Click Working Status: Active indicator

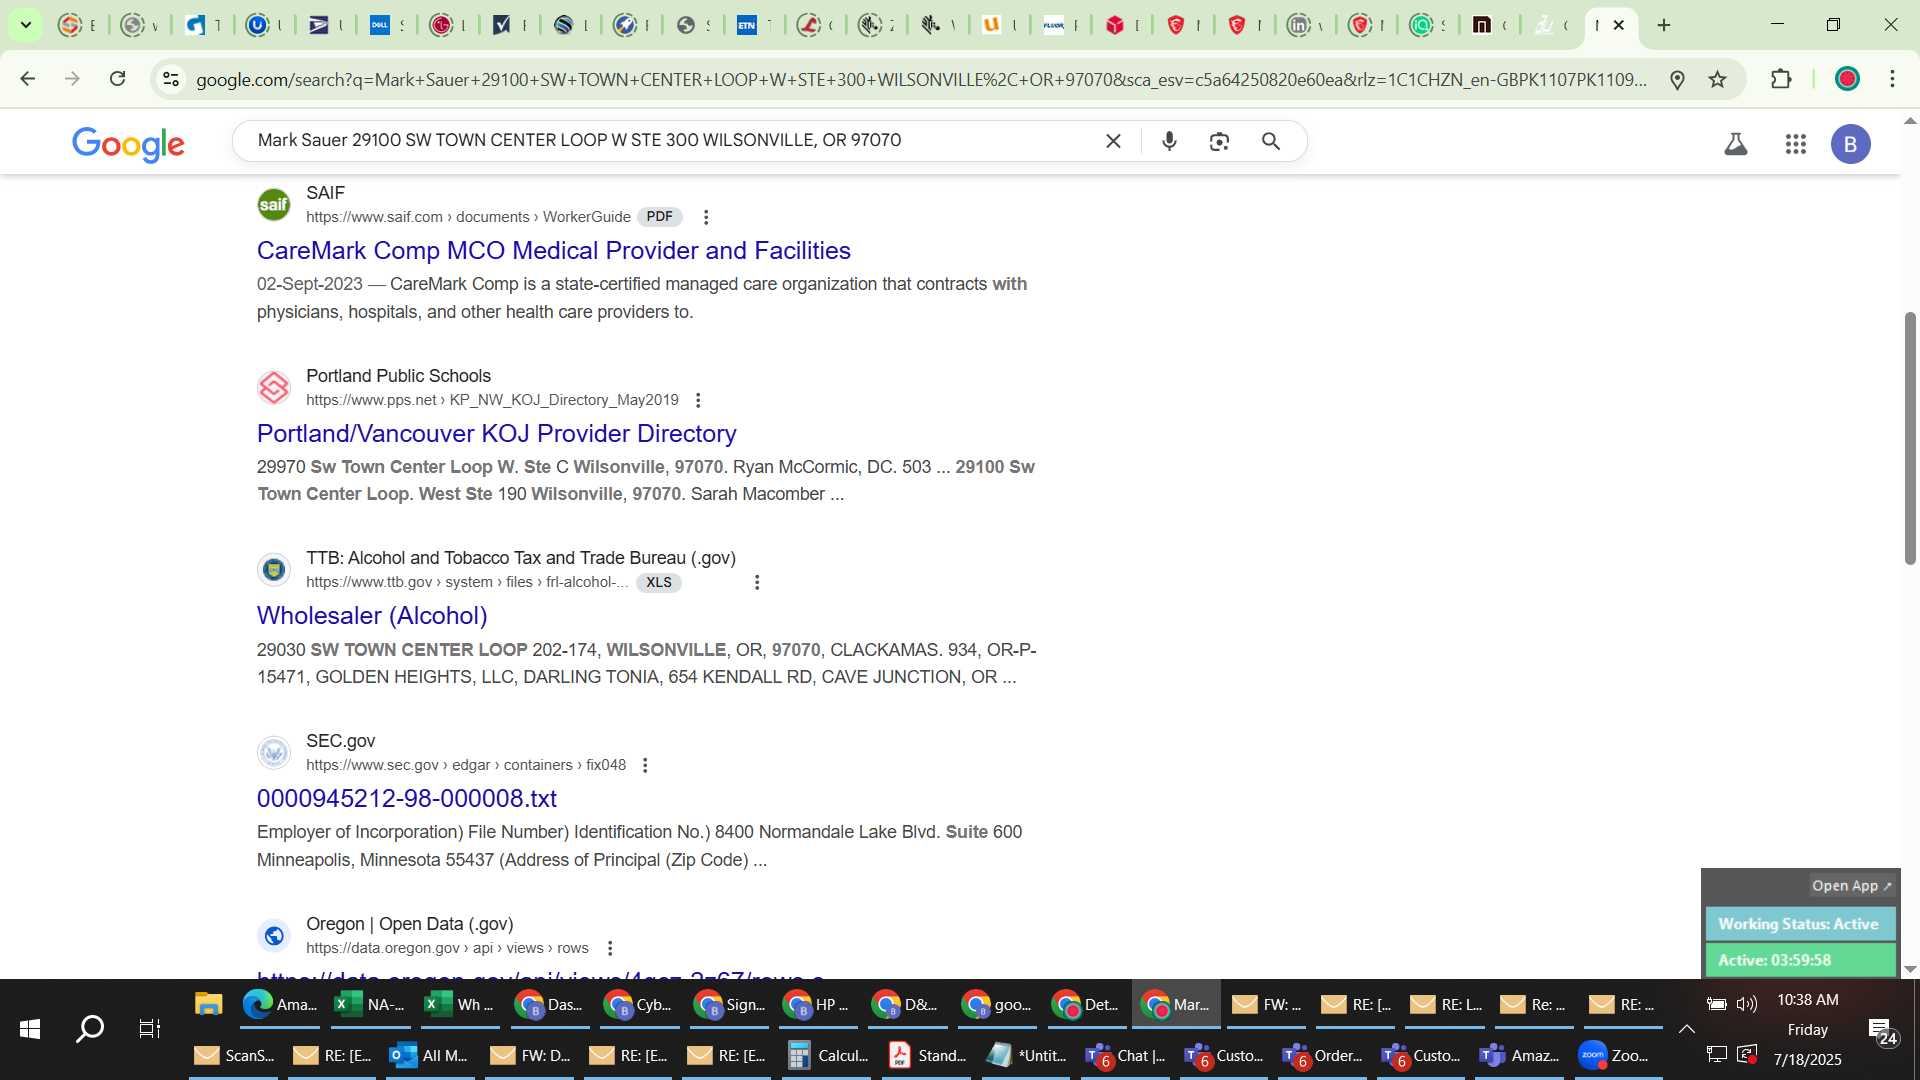click(1799, 924)
